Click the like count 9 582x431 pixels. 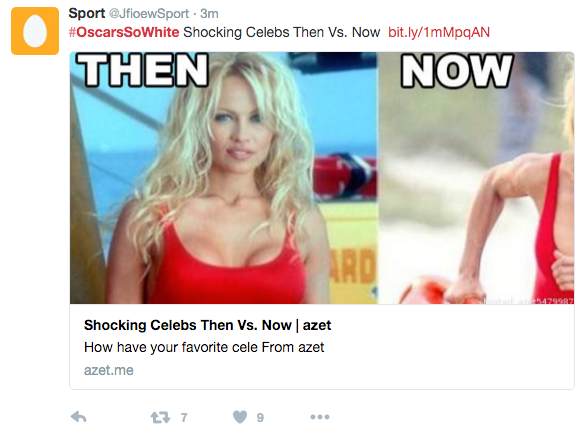260,418
